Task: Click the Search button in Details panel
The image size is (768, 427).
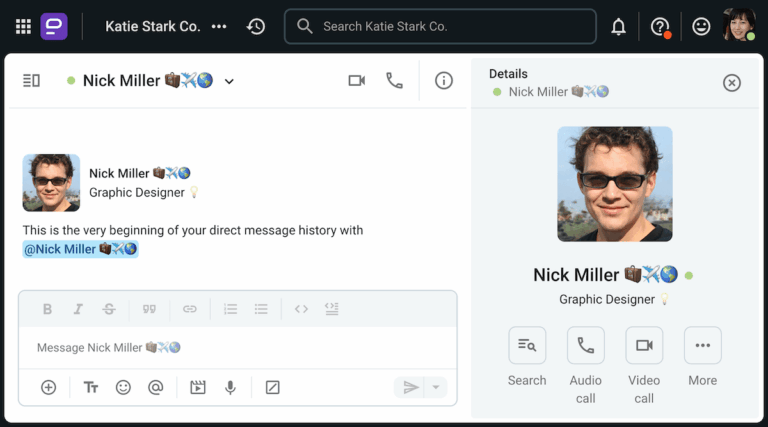Action: pos(527,346)
